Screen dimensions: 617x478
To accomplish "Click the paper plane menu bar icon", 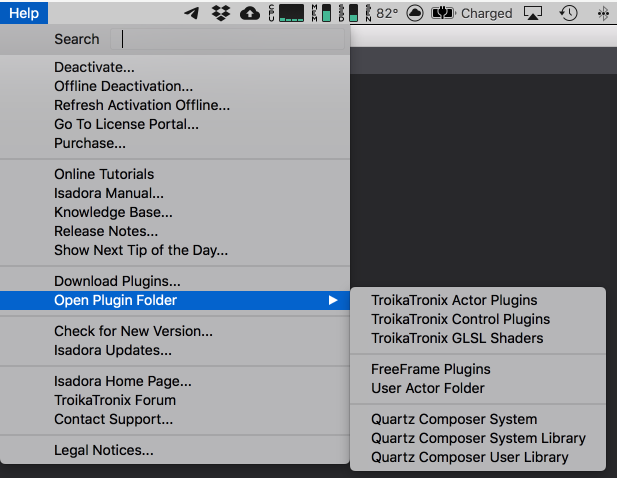I will pos(192,13).
